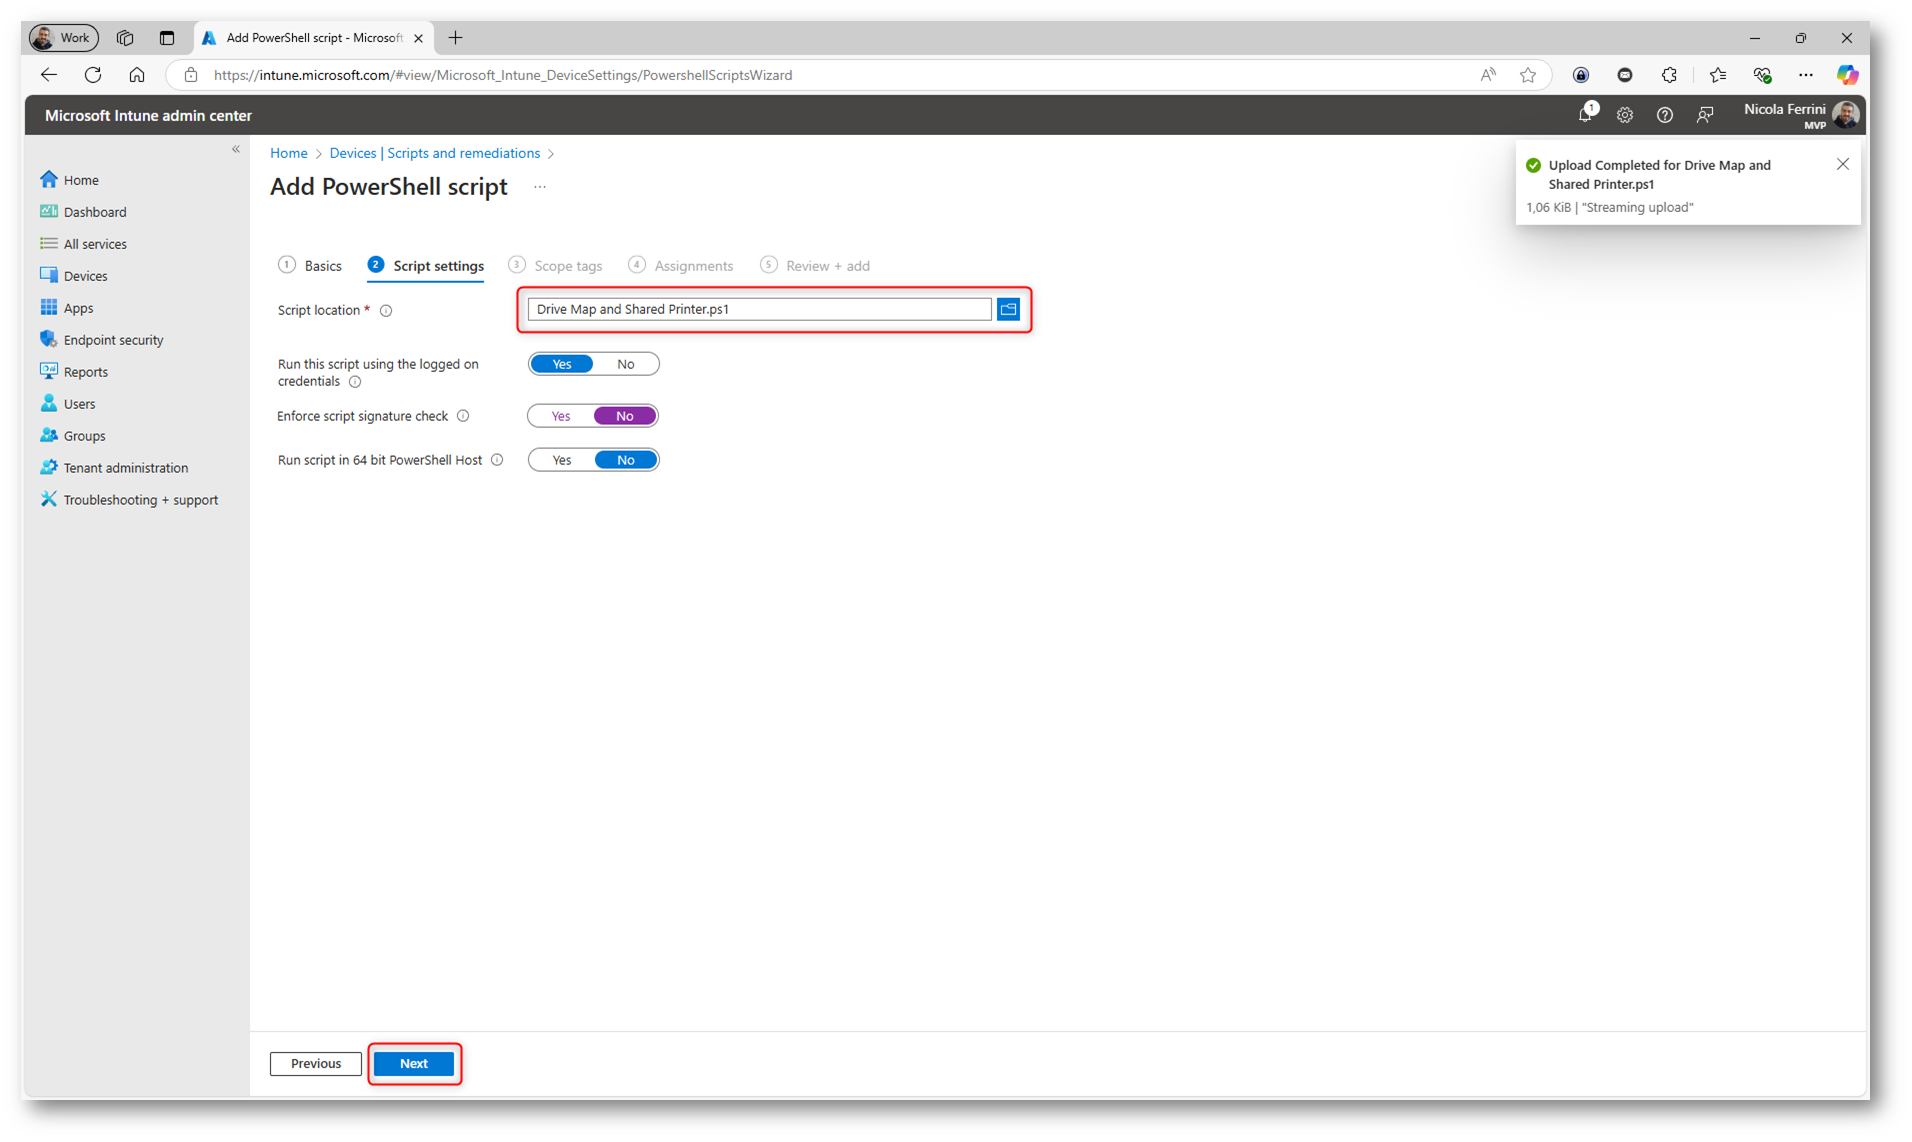Viewport: 1912px width, 1142px height.
Task: Open notifications bell in header
Action: coord(1585,115)
